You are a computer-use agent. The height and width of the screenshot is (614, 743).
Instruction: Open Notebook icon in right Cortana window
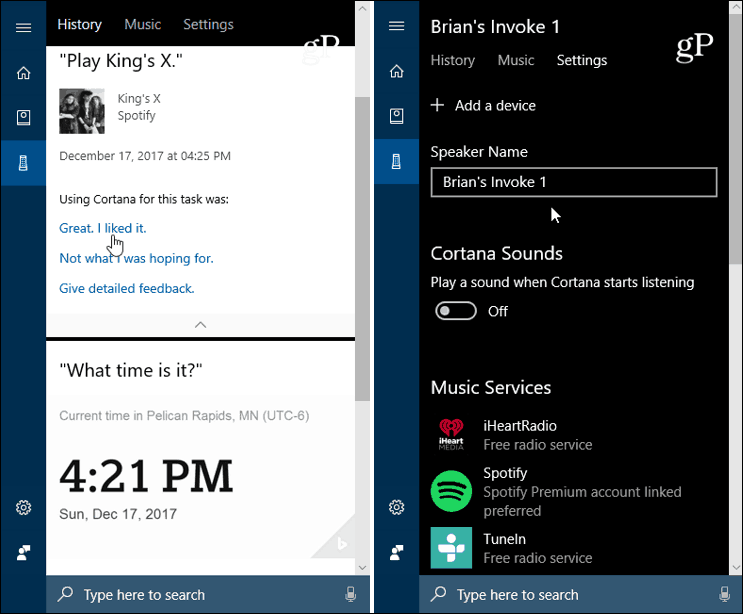pos(397,116)
